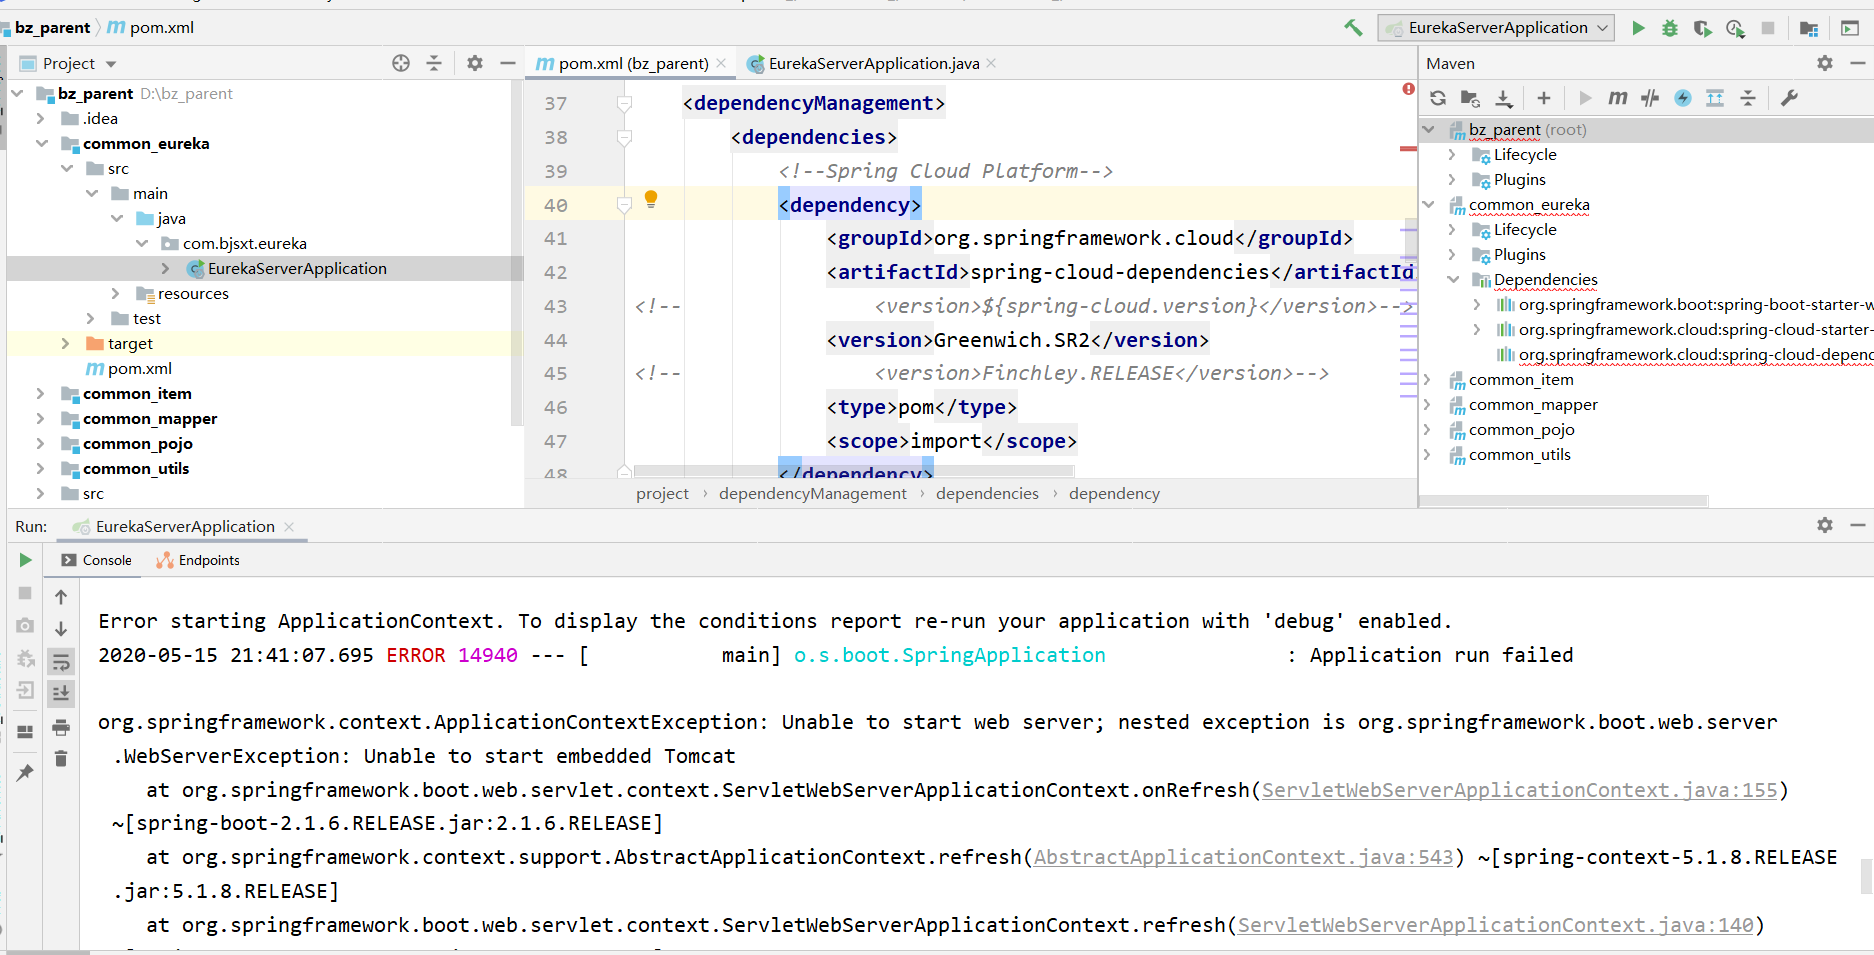This screenshot has height=955, width=1874.
Task: Expand the target folder
Action: coord(66,343)
